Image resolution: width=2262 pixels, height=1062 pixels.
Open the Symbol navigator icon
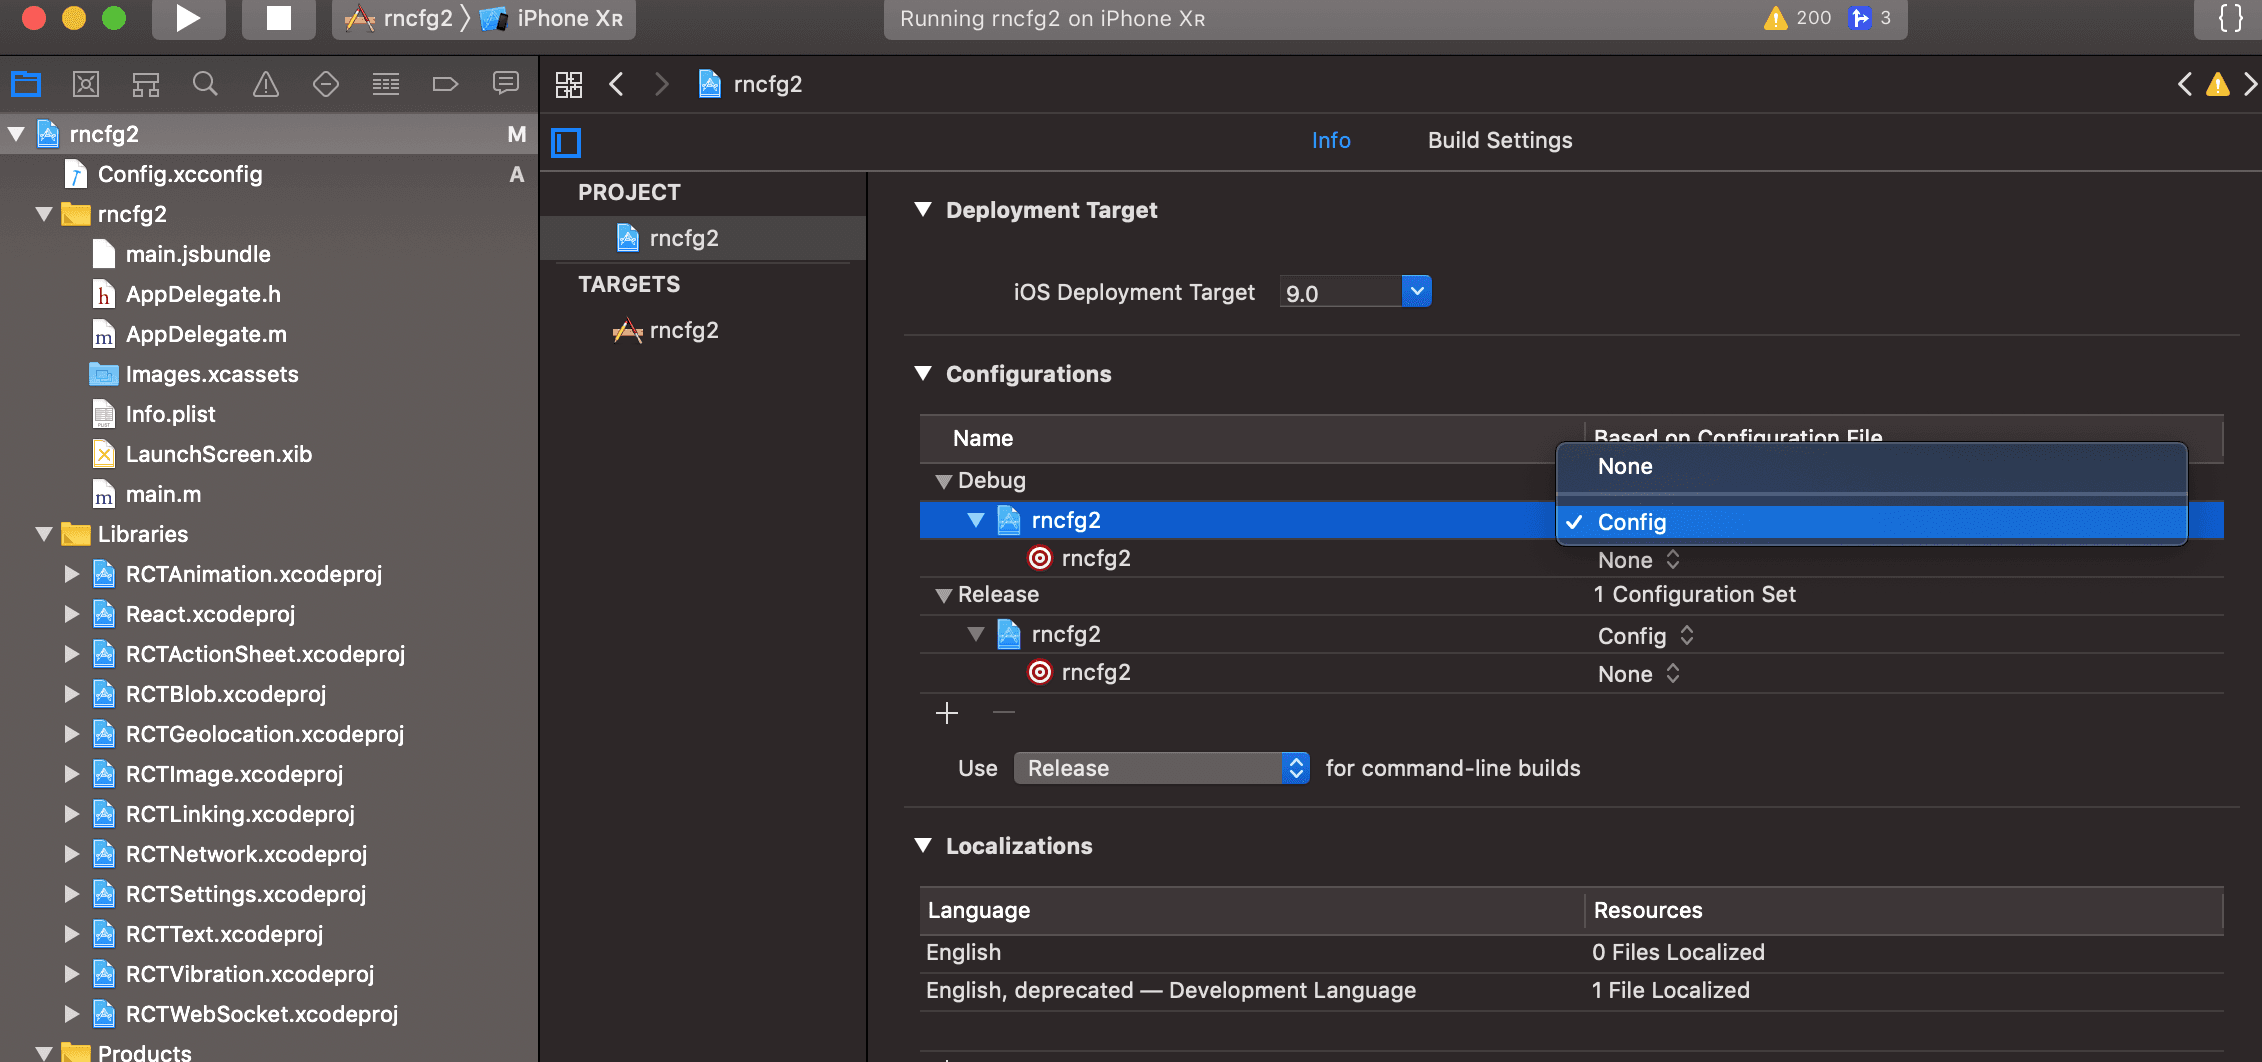(x=146, y=85)
